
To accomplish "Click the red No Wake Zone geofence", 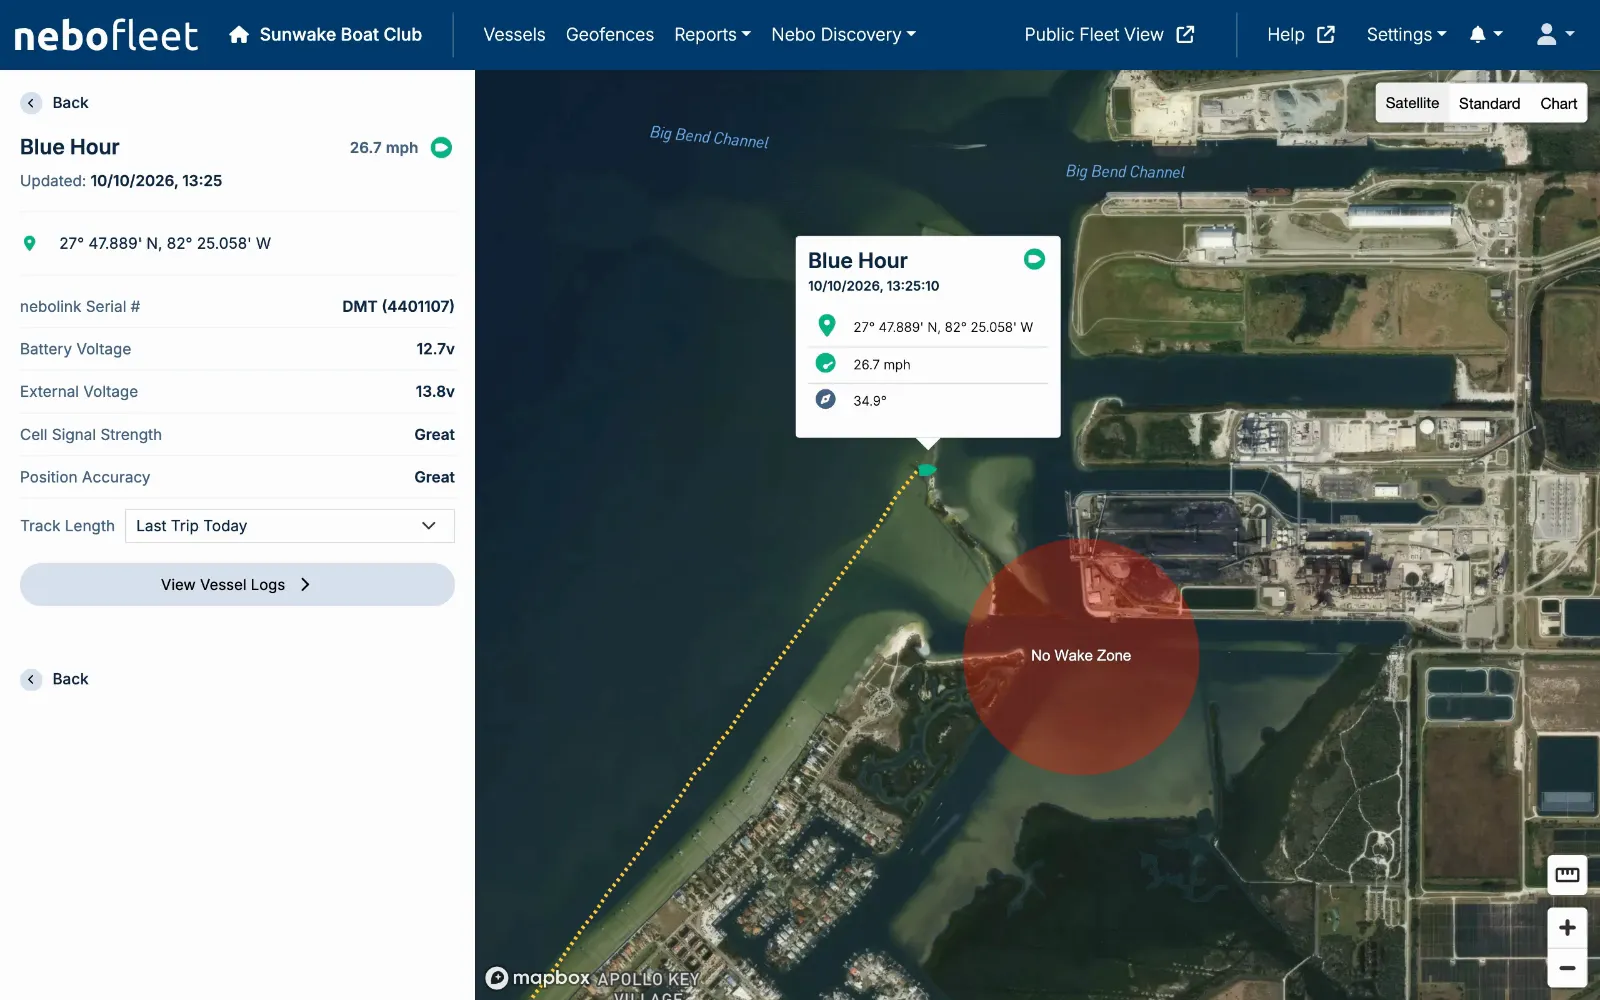I will (x=1081, y=656).
